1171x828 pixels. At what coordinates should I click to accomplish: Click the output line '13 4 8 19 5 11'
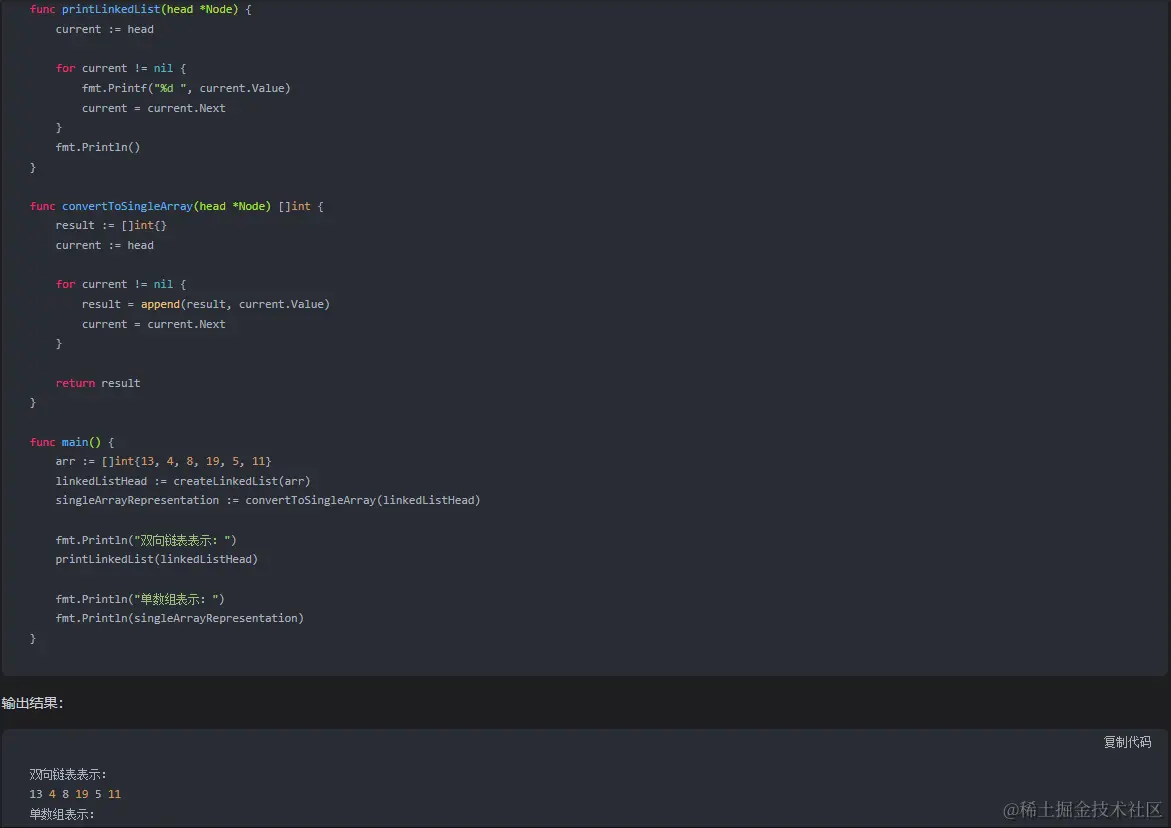coord(75,794)
